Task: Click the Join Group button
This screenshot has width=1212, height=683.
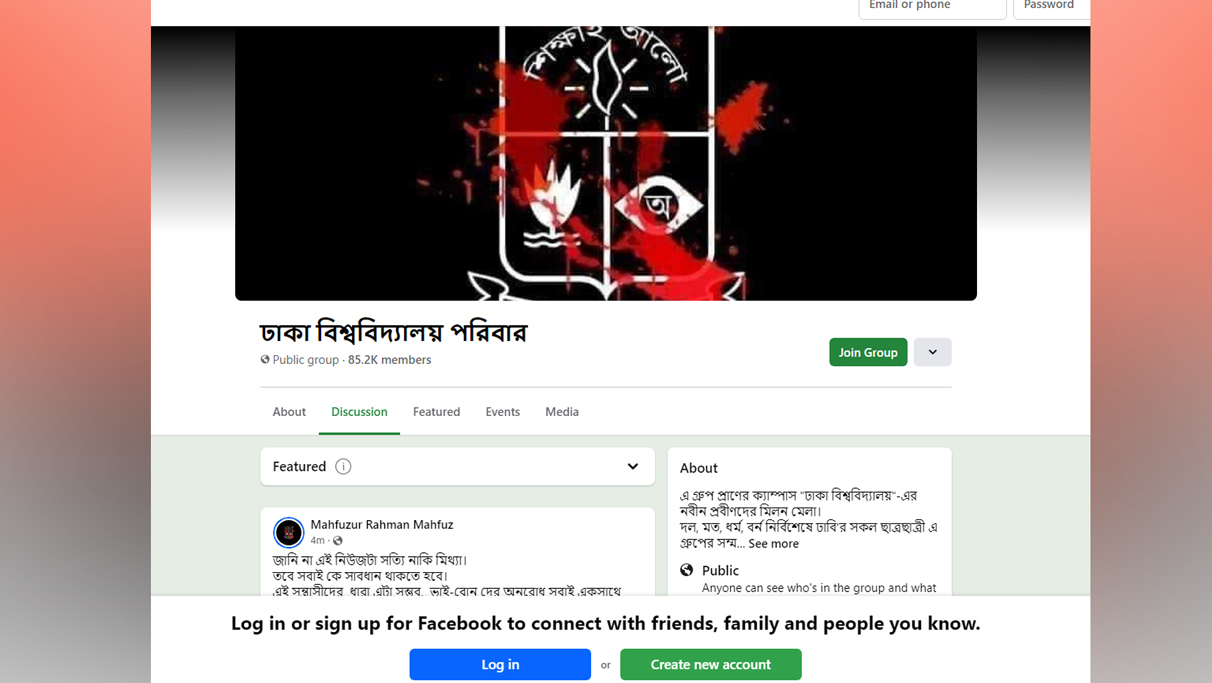Action: 868,352
